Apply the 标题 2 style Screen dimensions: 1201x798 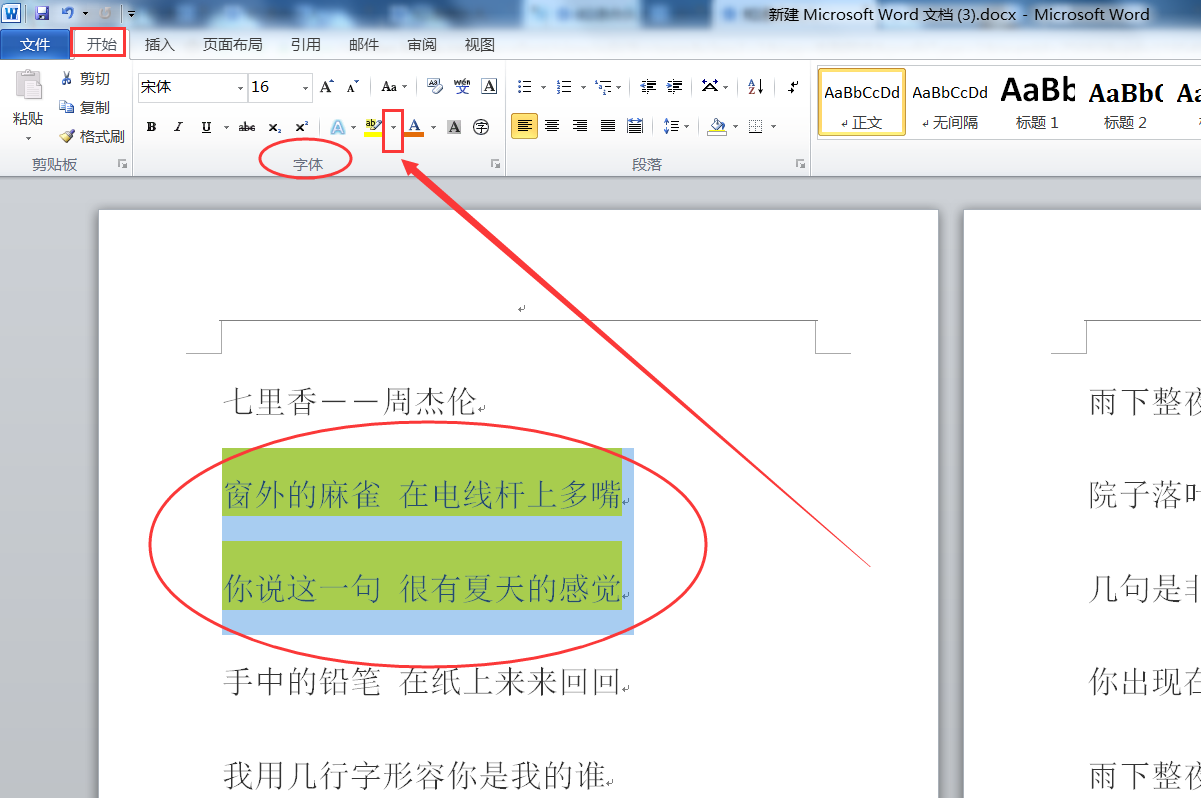(x=1126, y=102)
